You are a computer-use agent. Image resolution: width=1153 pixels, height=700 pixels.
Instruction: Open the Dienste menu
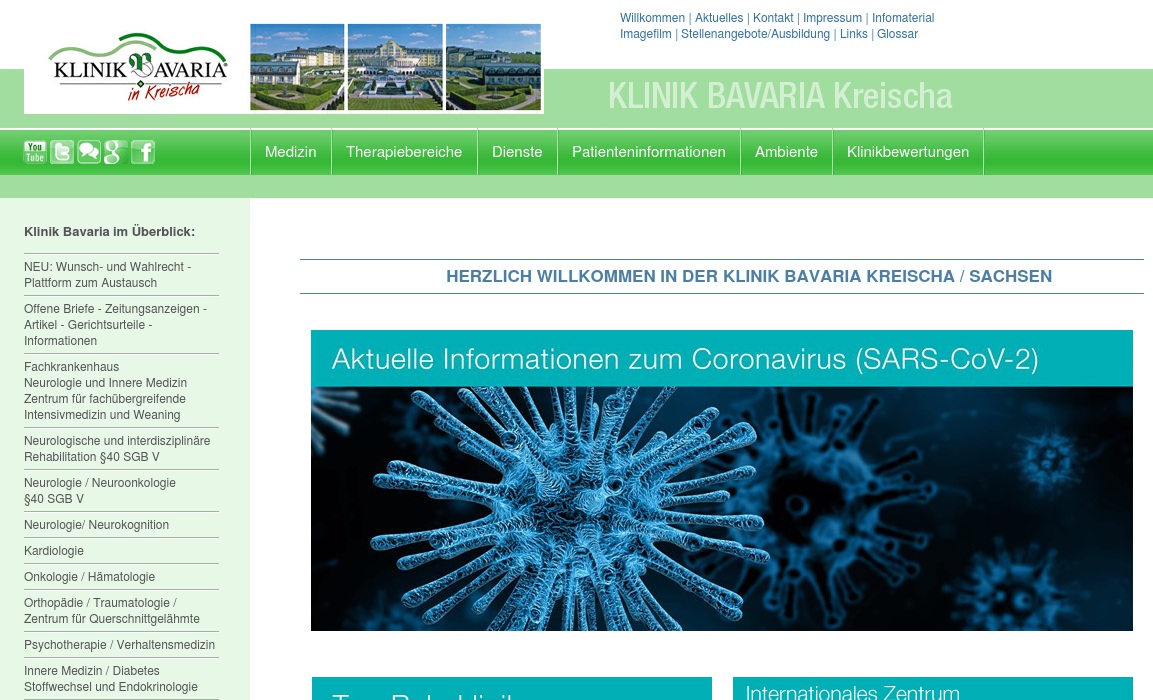click(x=517, y=152)
